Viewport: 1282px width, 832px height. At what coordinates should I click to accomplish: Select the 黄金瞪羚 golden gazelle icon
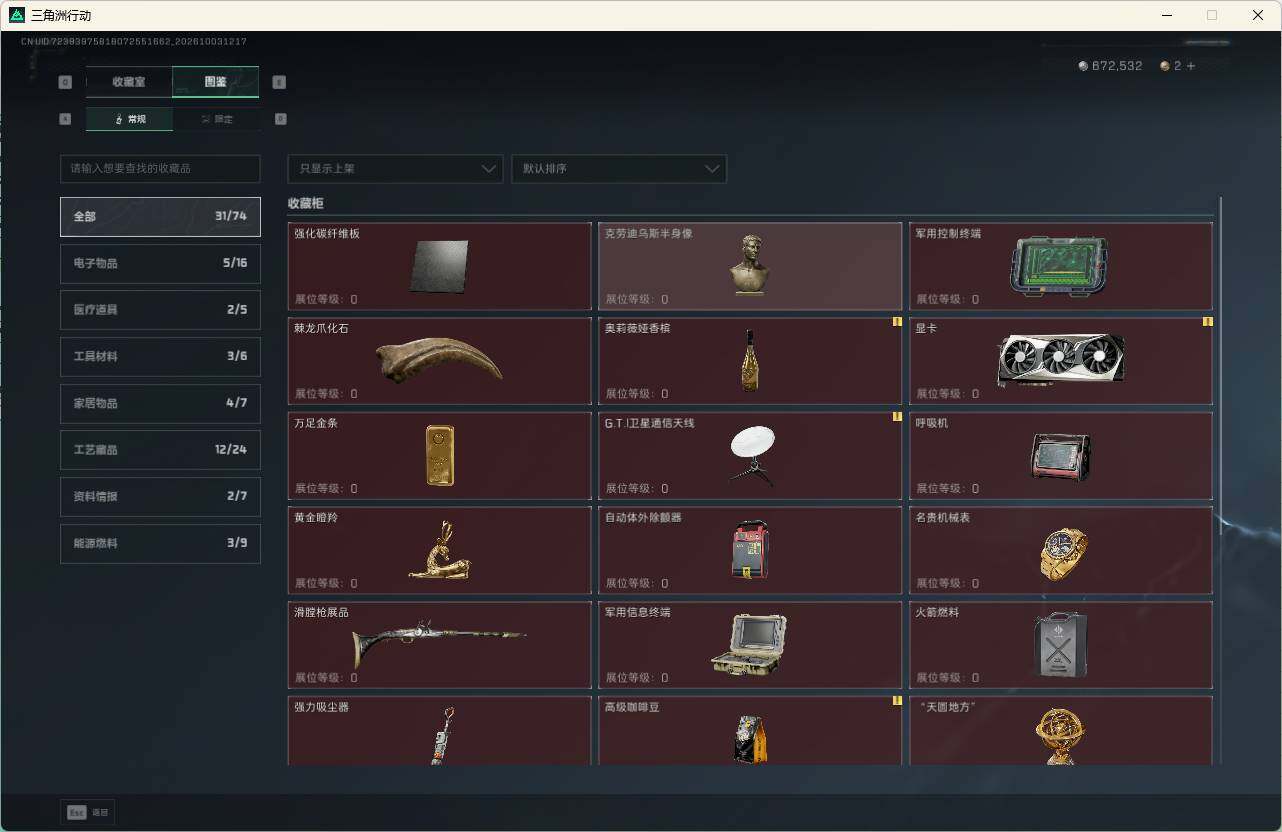[440, 549]
